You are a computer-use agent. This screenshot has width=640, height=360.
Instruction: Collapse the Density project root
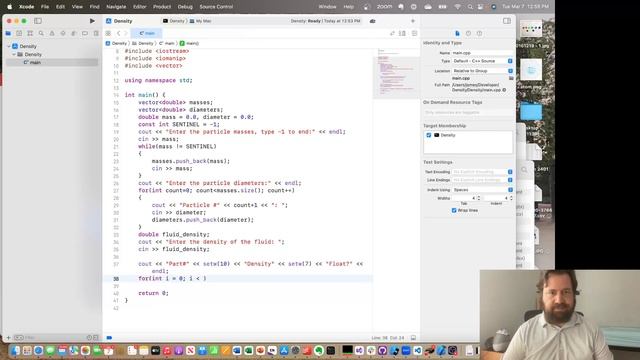click(9, 47)
